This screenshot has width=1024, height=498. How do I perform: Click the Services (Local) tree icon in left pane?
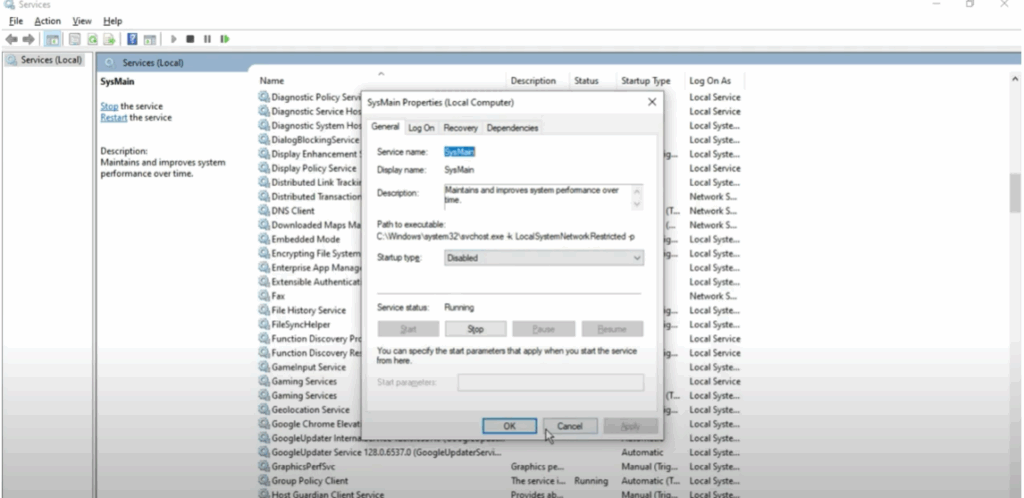(x=12, y=60)
